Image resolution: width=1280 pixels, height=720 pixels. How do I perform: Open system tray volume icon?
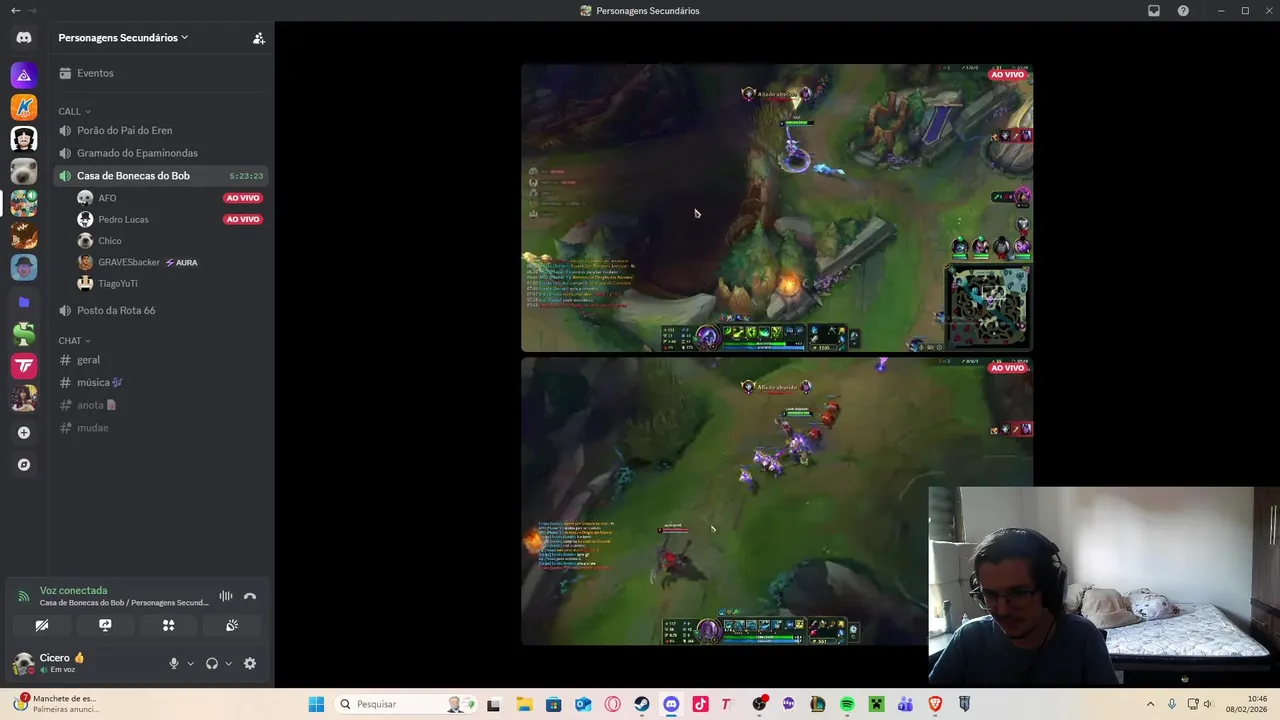pos(1208,704)
